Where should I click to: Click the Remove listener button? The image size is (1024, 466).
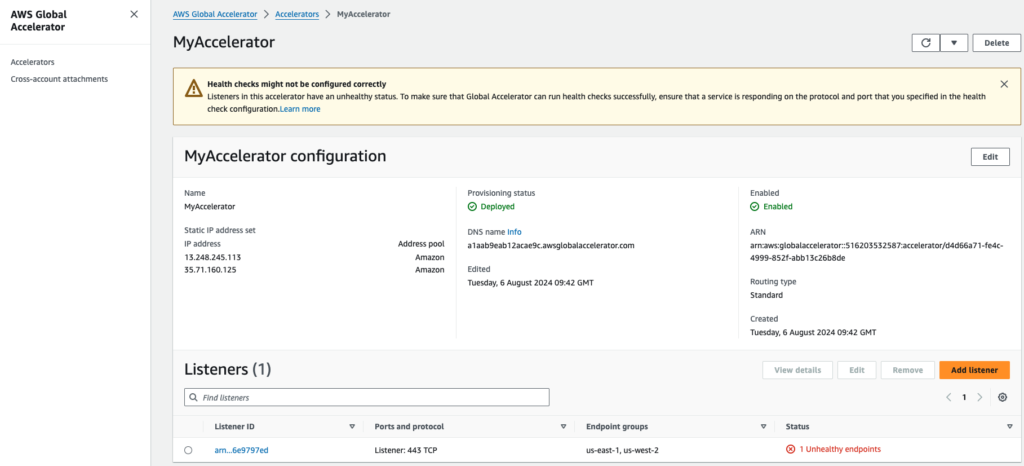point(907,370)
